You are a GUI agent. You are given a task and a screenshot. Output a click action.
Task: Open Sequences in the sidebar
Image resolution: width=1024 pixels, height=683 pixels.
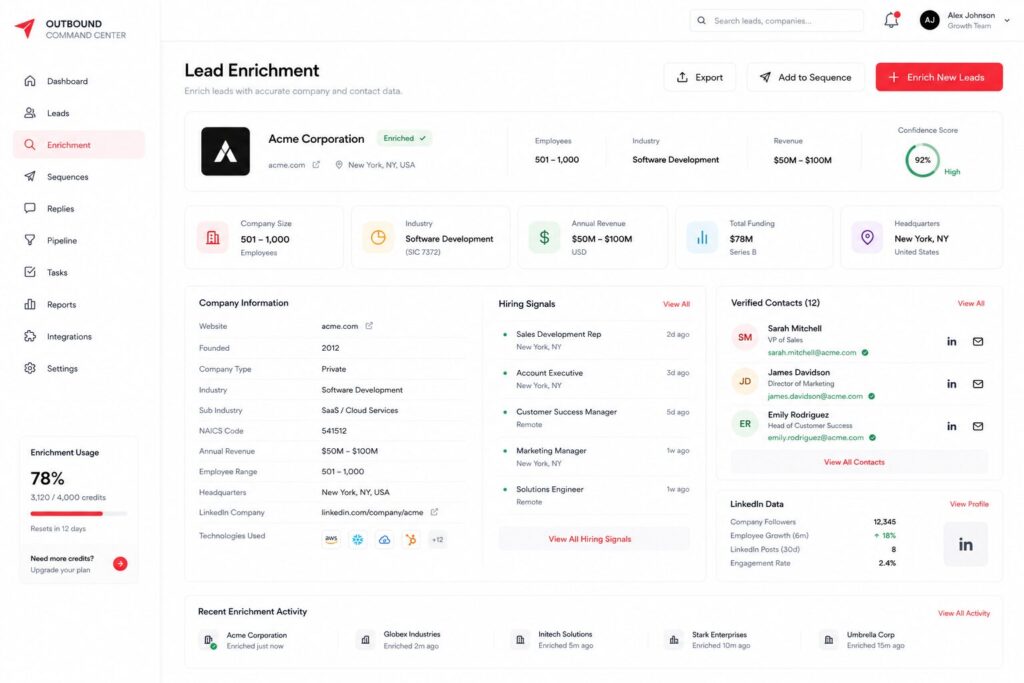[x=78, y=176]
